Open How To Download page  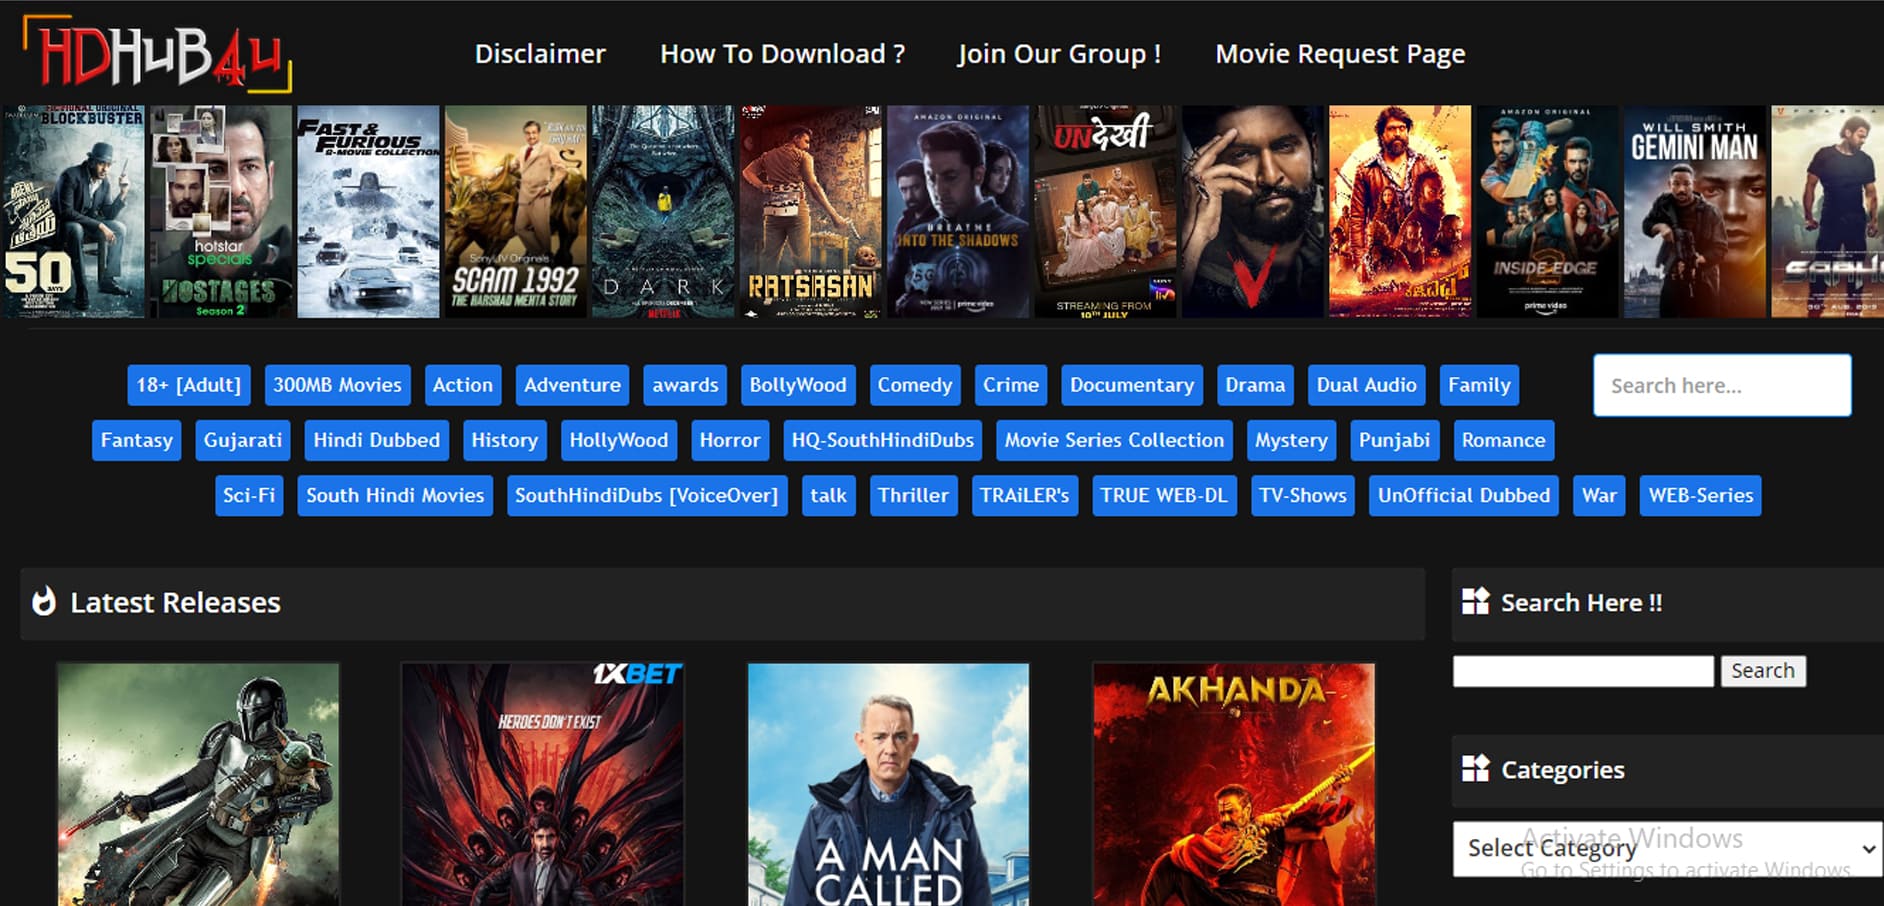(x=782, y=54)
